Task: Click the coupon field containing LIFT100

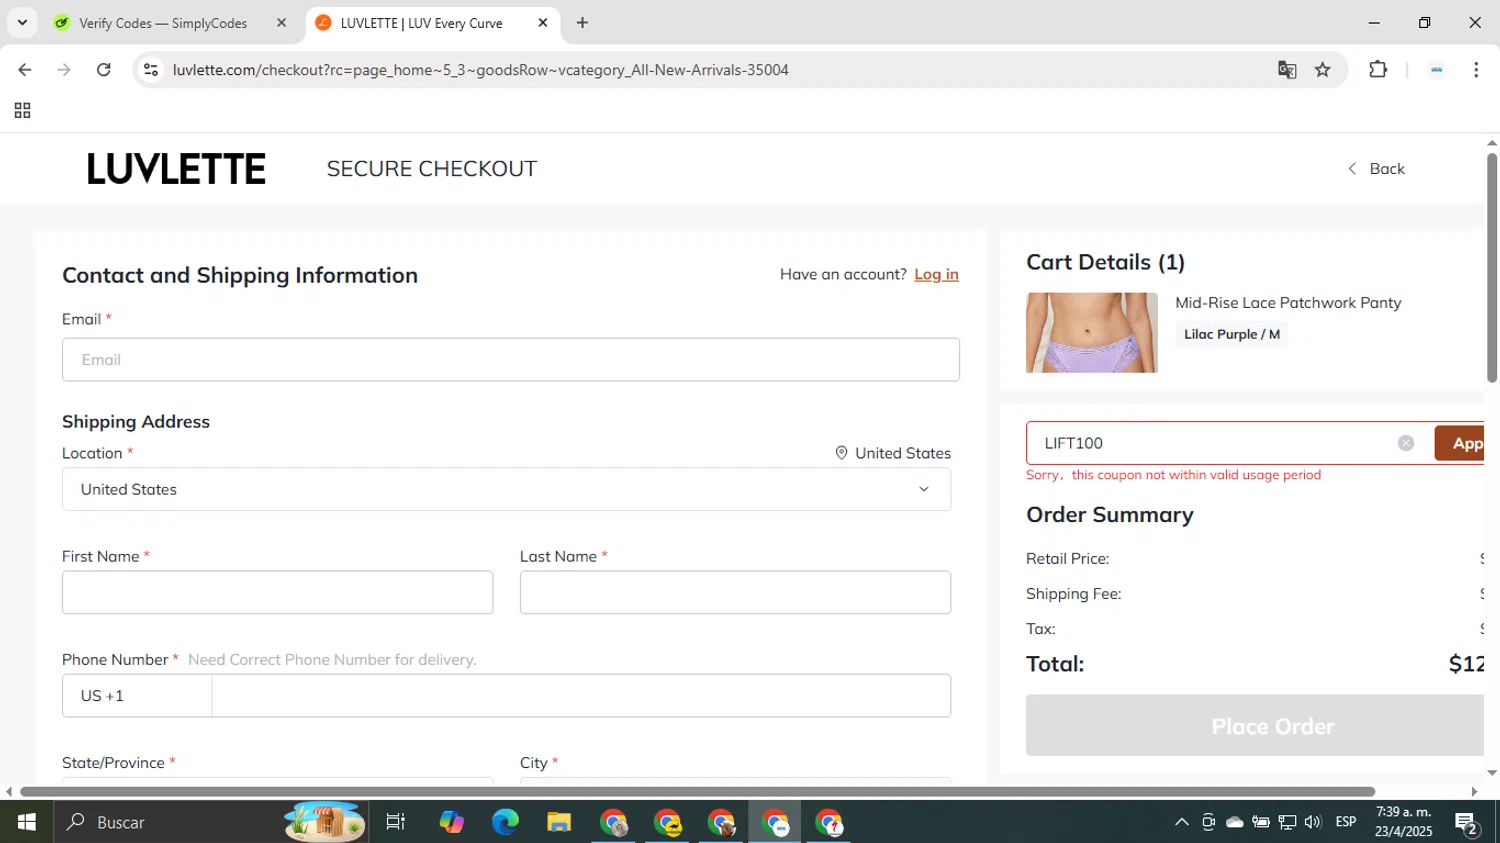Action: coord(1215,443)
